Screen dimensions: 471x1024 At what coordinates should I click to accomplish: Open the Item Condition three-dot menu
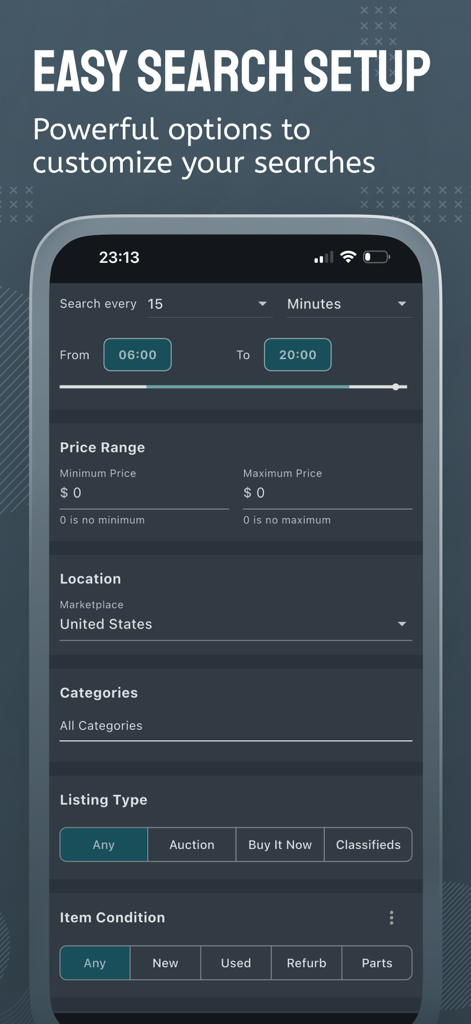[x=391, y=918]
